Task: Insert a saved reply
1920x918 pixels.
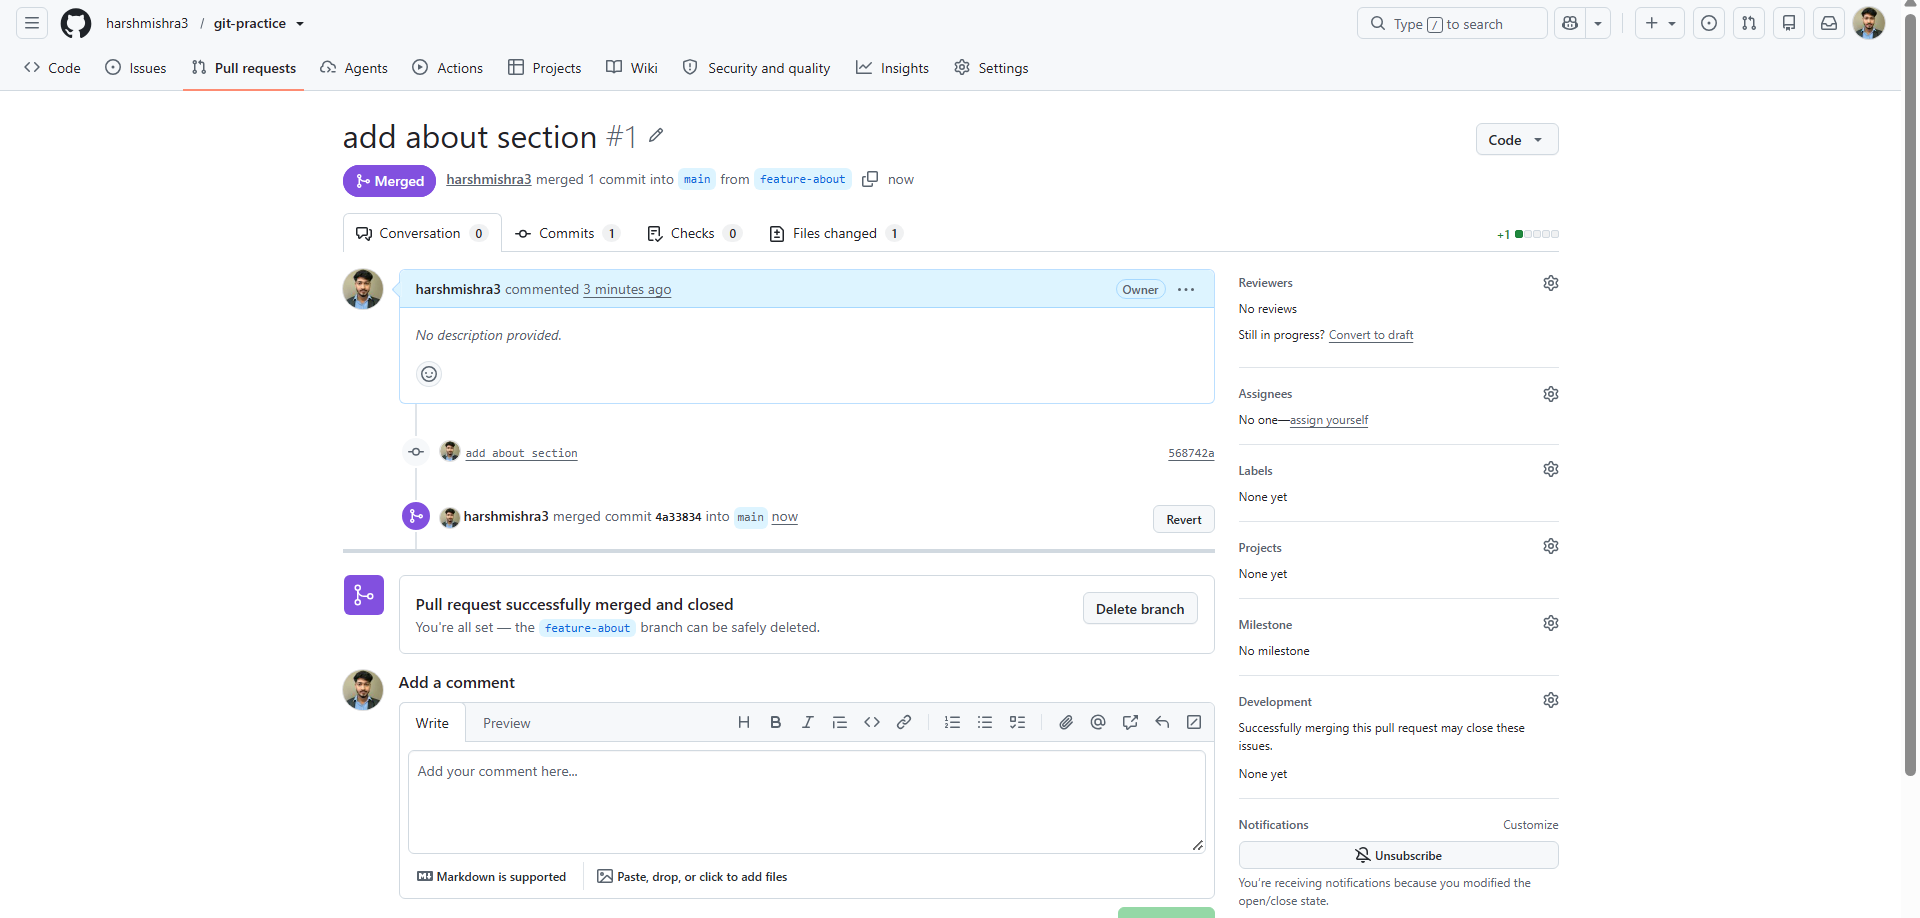Action: [x=1162, y=722]
